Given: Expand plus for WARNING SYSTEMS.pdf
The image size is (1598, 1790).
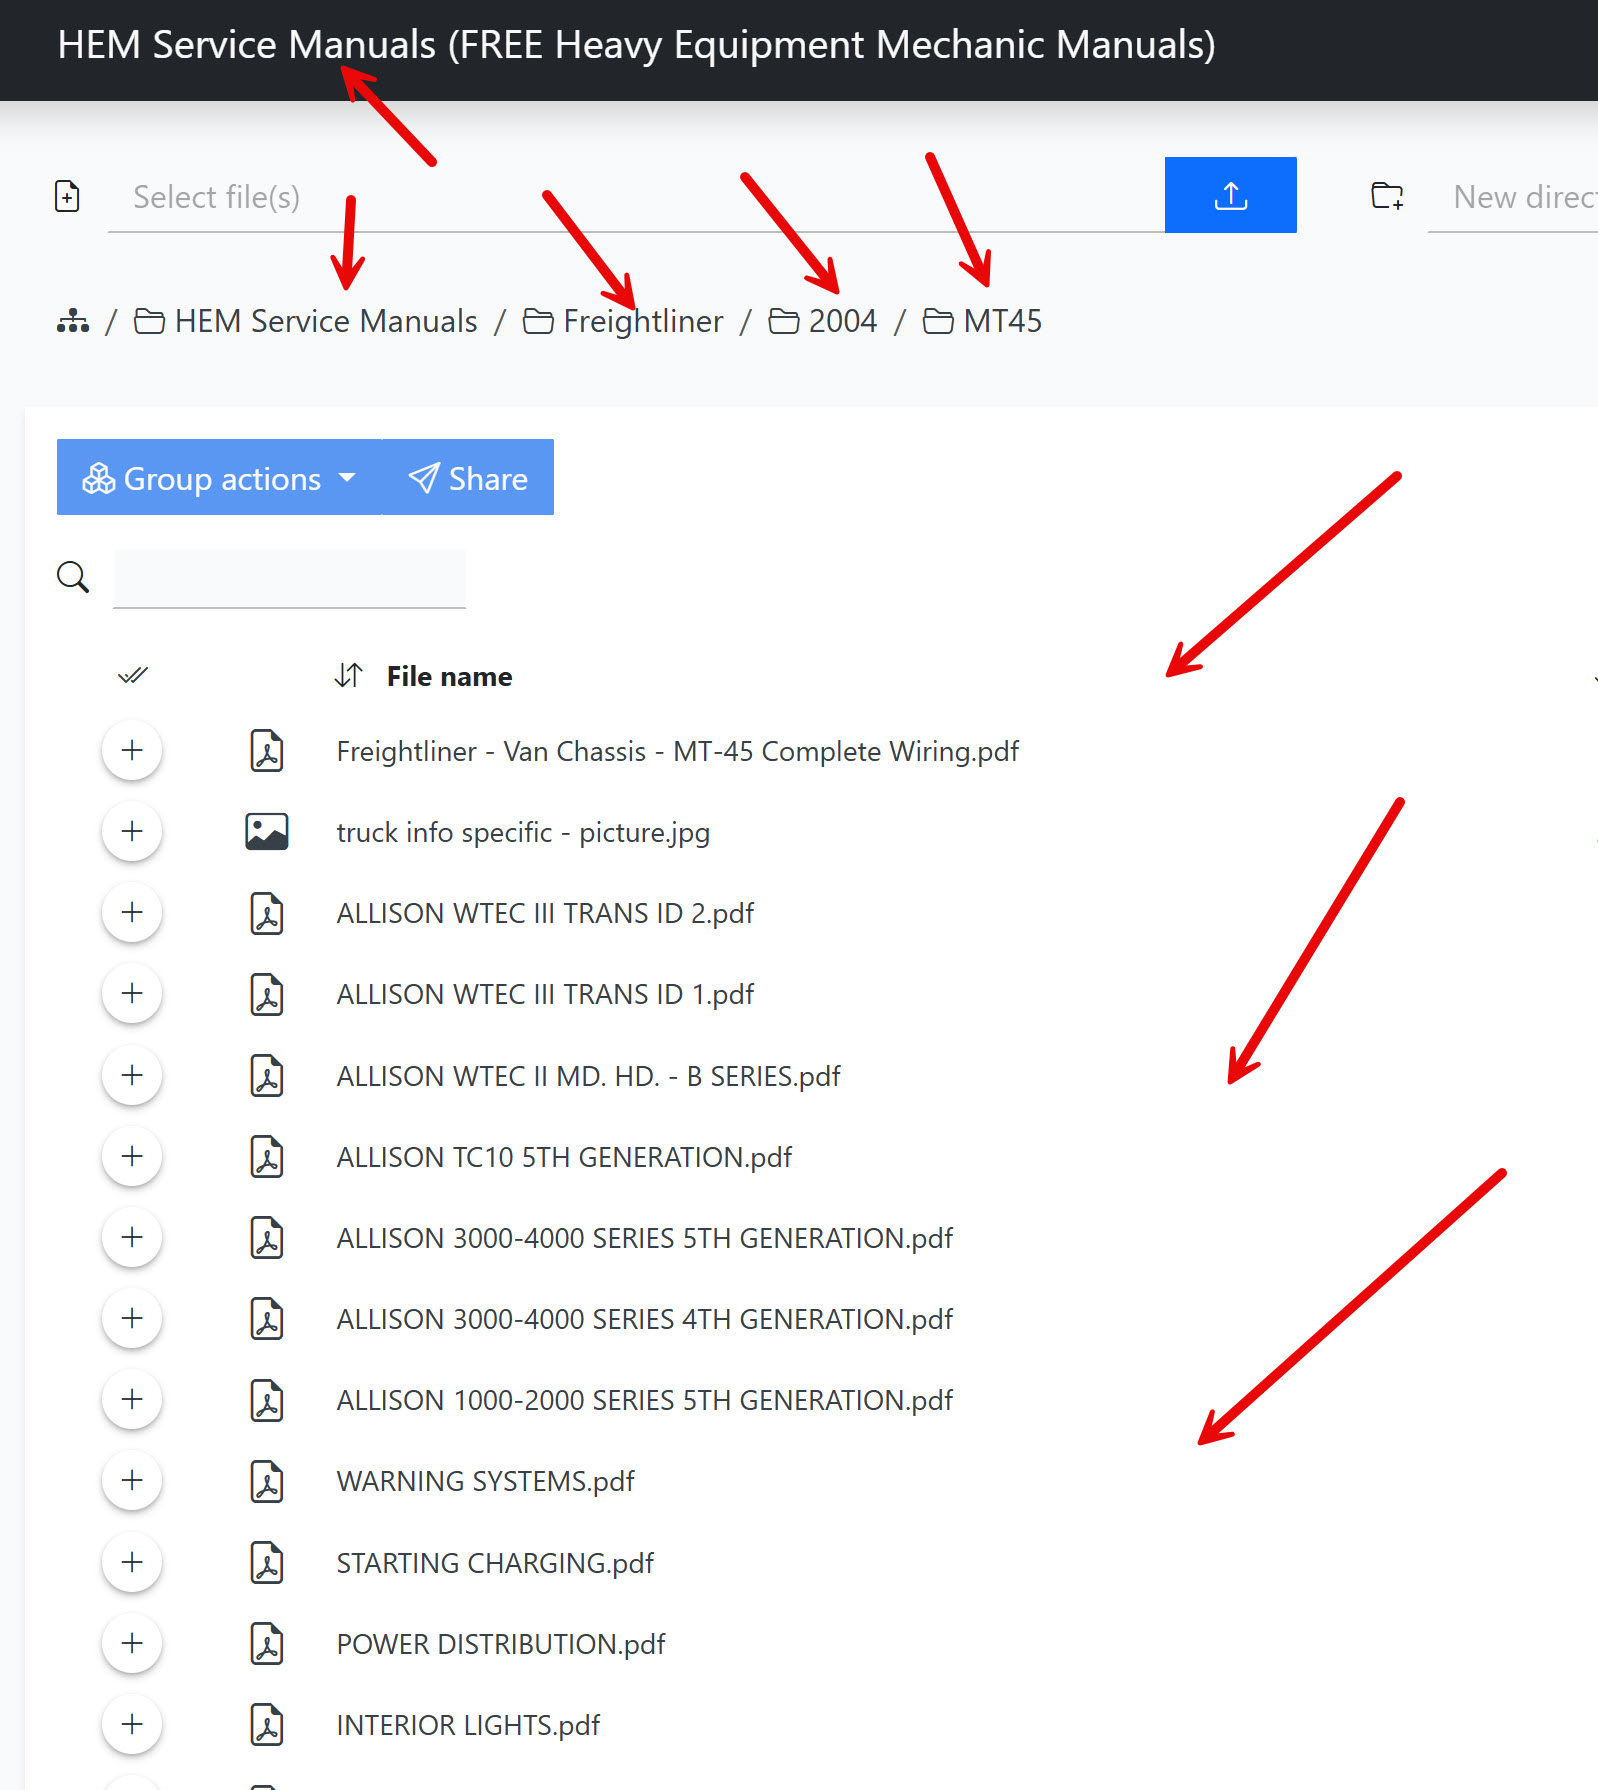Looking at the screenshot, I should click(132, 1480).
